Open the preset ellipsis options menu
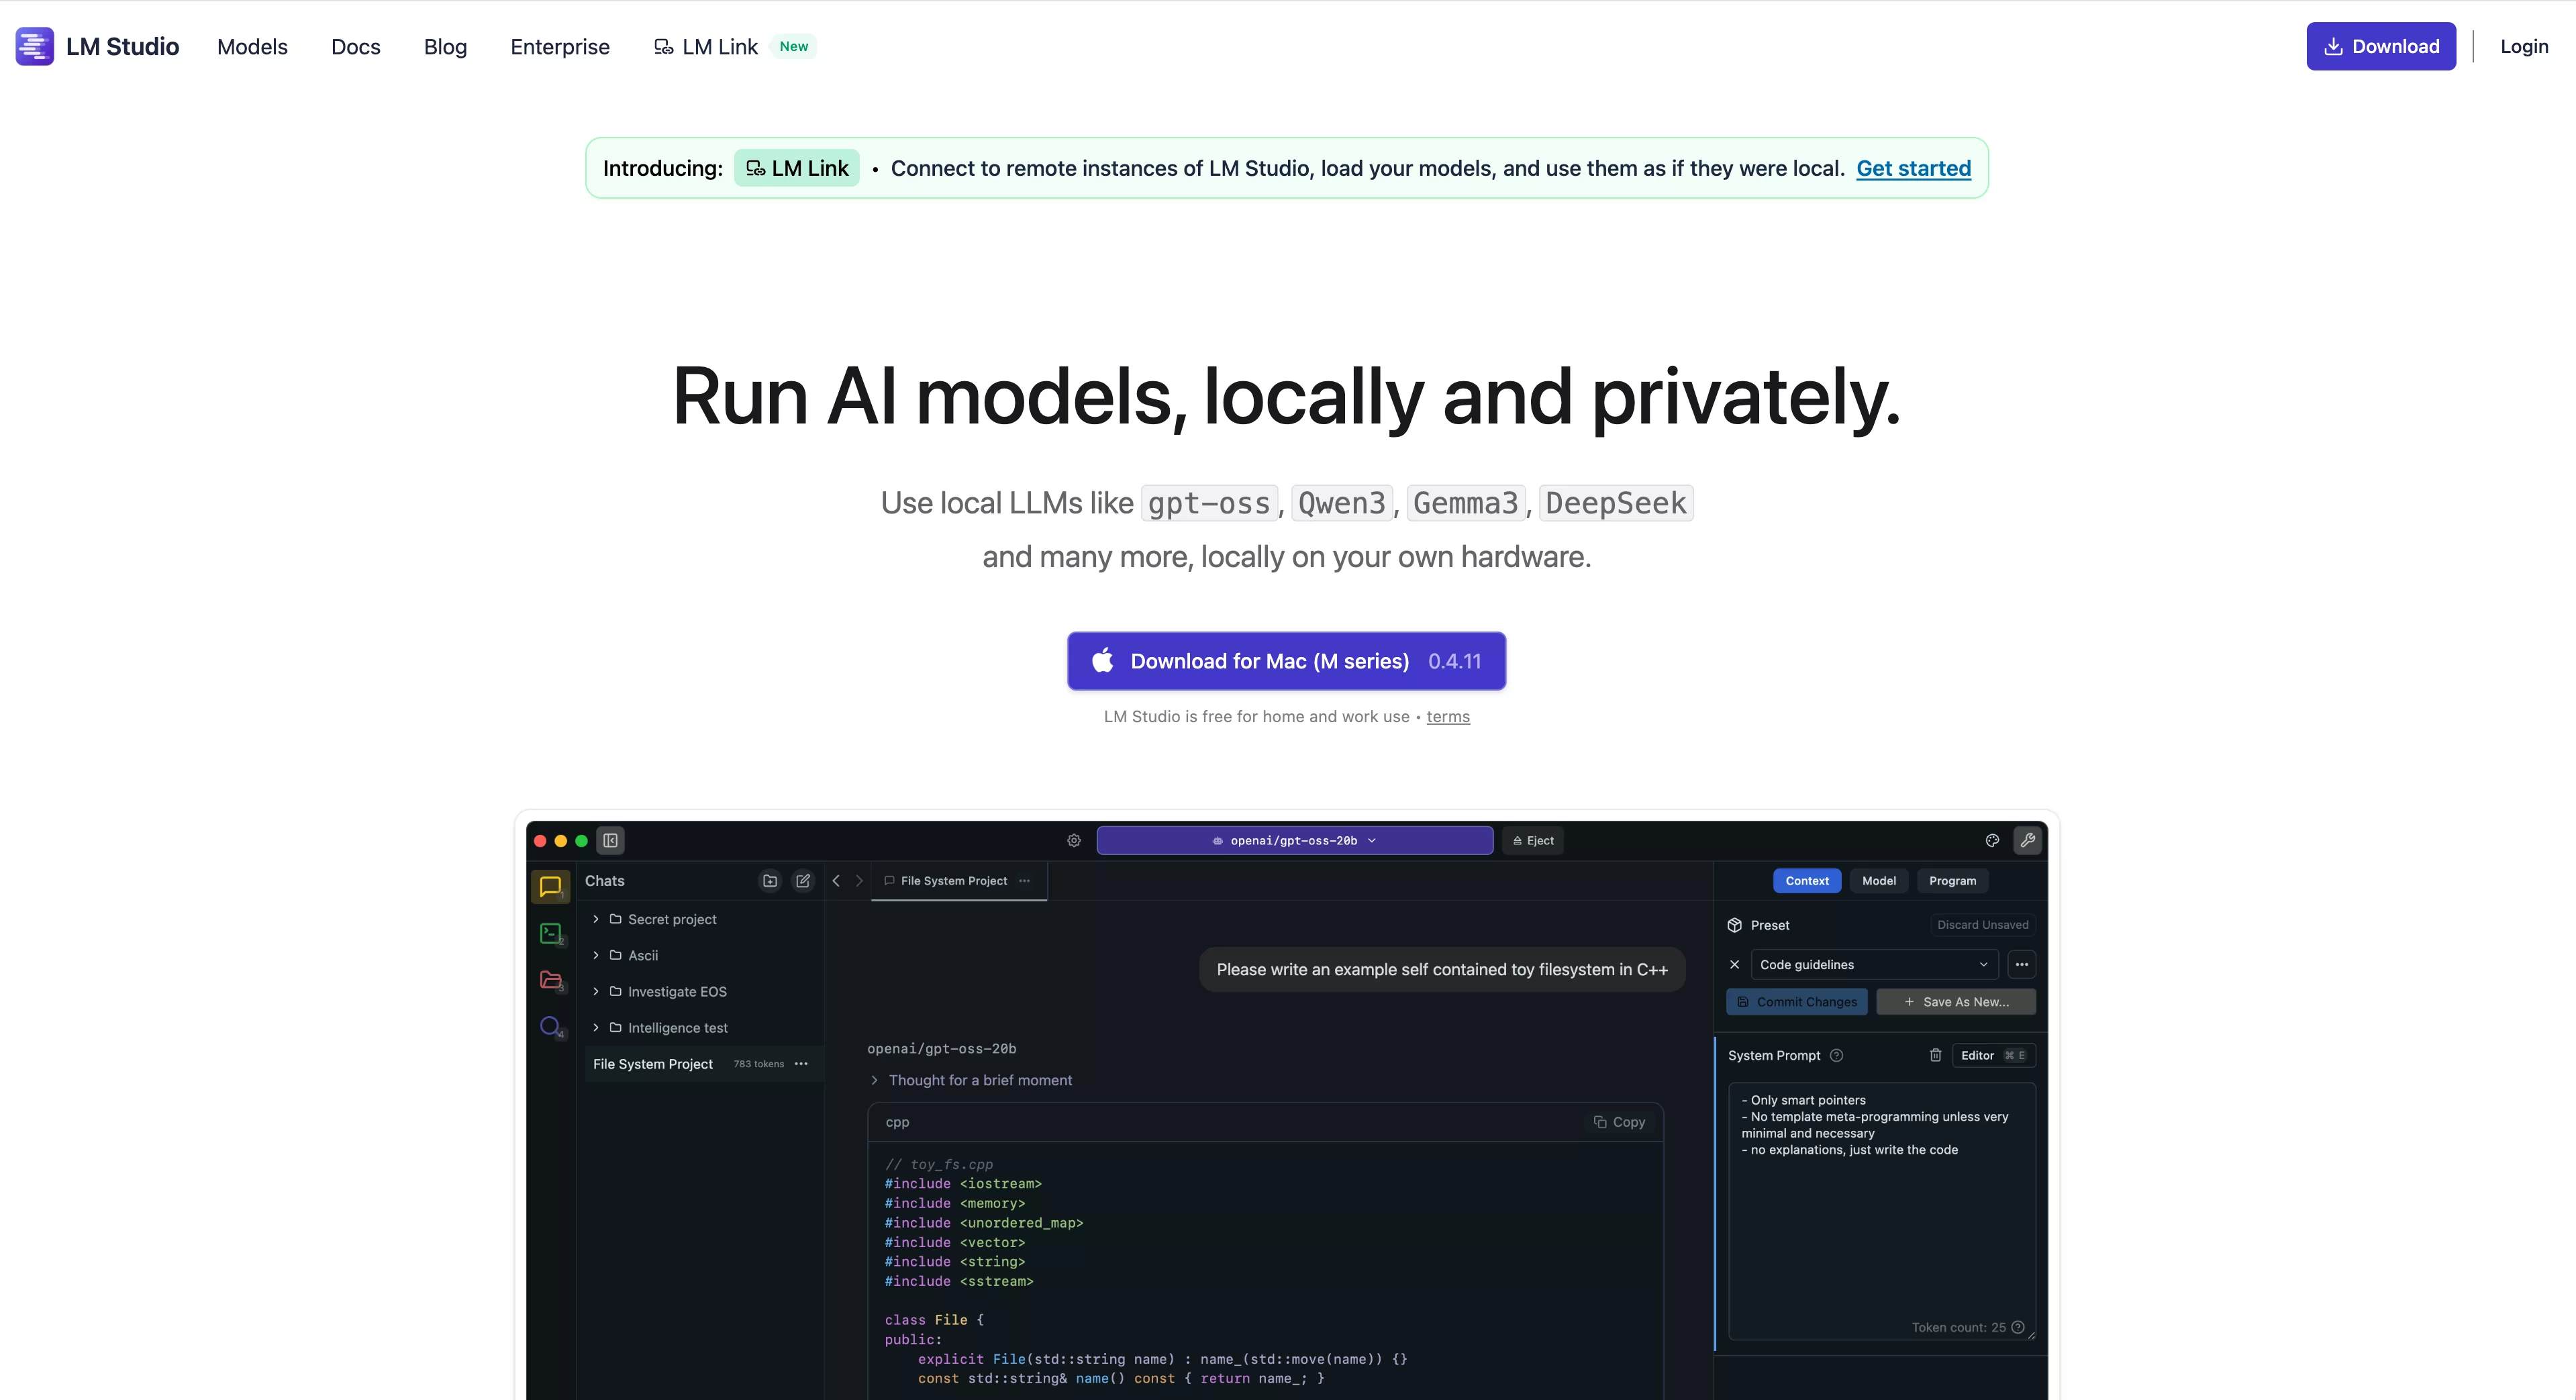Viewport: 2576px width, 1400px height. pos(2022,965)
